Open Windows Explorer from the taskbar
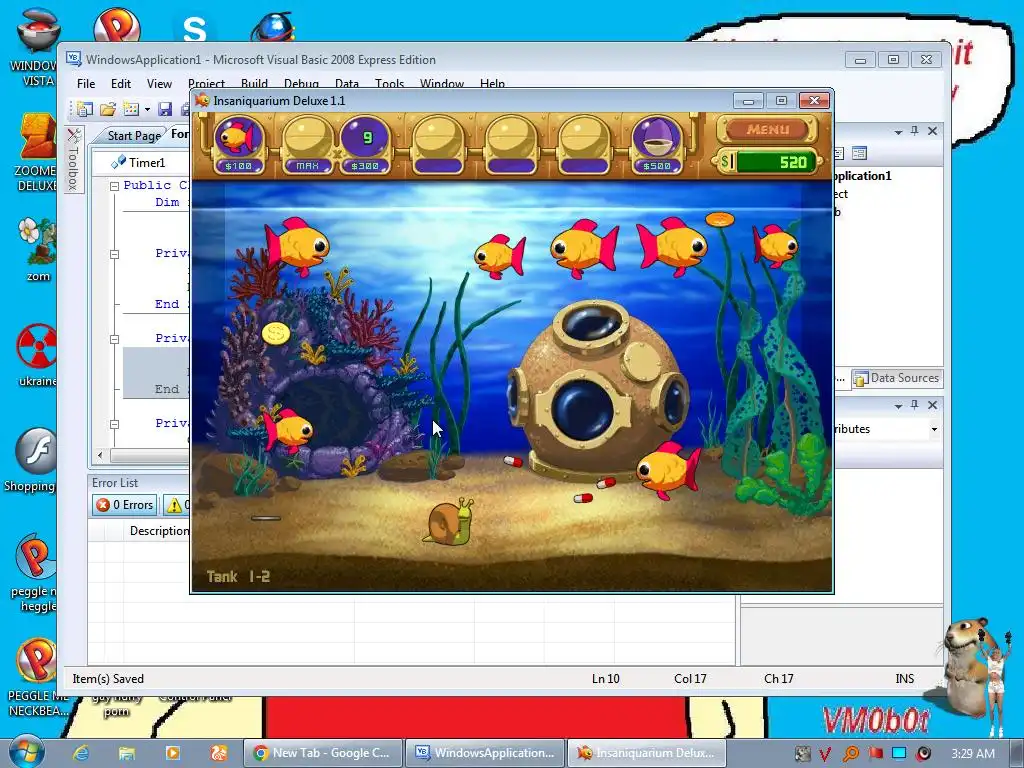Image resolution: width=1024 pixels, height=768 pixels. pyautogui.click(x=127, y=753)
